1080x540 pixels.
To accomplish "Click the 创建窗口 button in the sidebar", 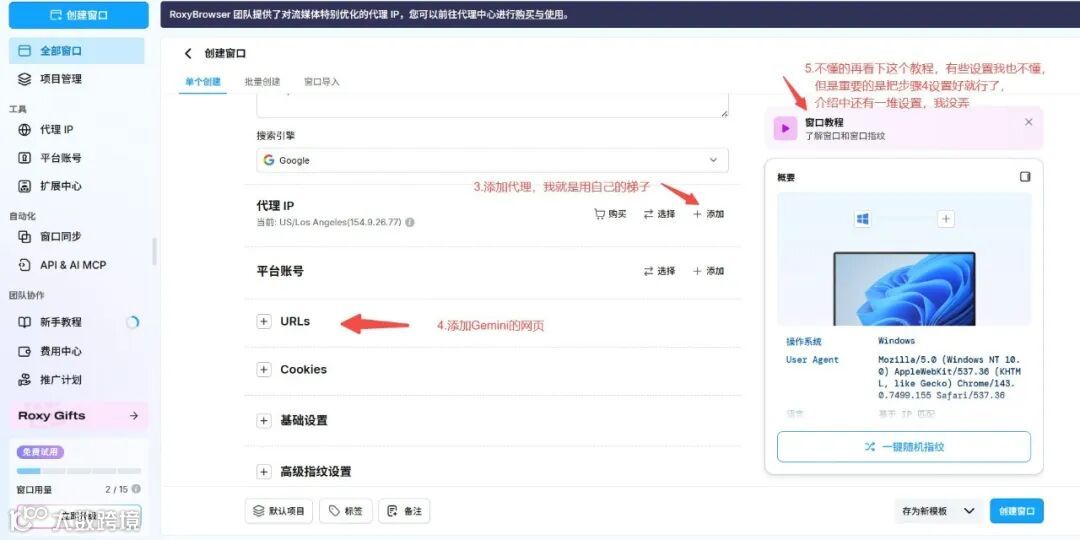I will click(x=79, y=14).
